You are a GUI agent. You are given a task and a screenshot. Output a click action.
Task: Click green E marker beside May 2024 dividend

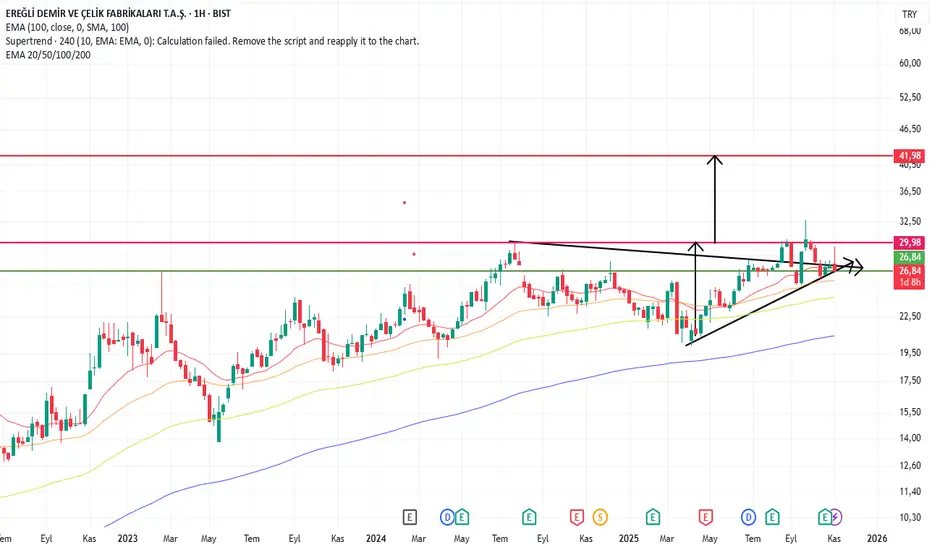[462, 517]
